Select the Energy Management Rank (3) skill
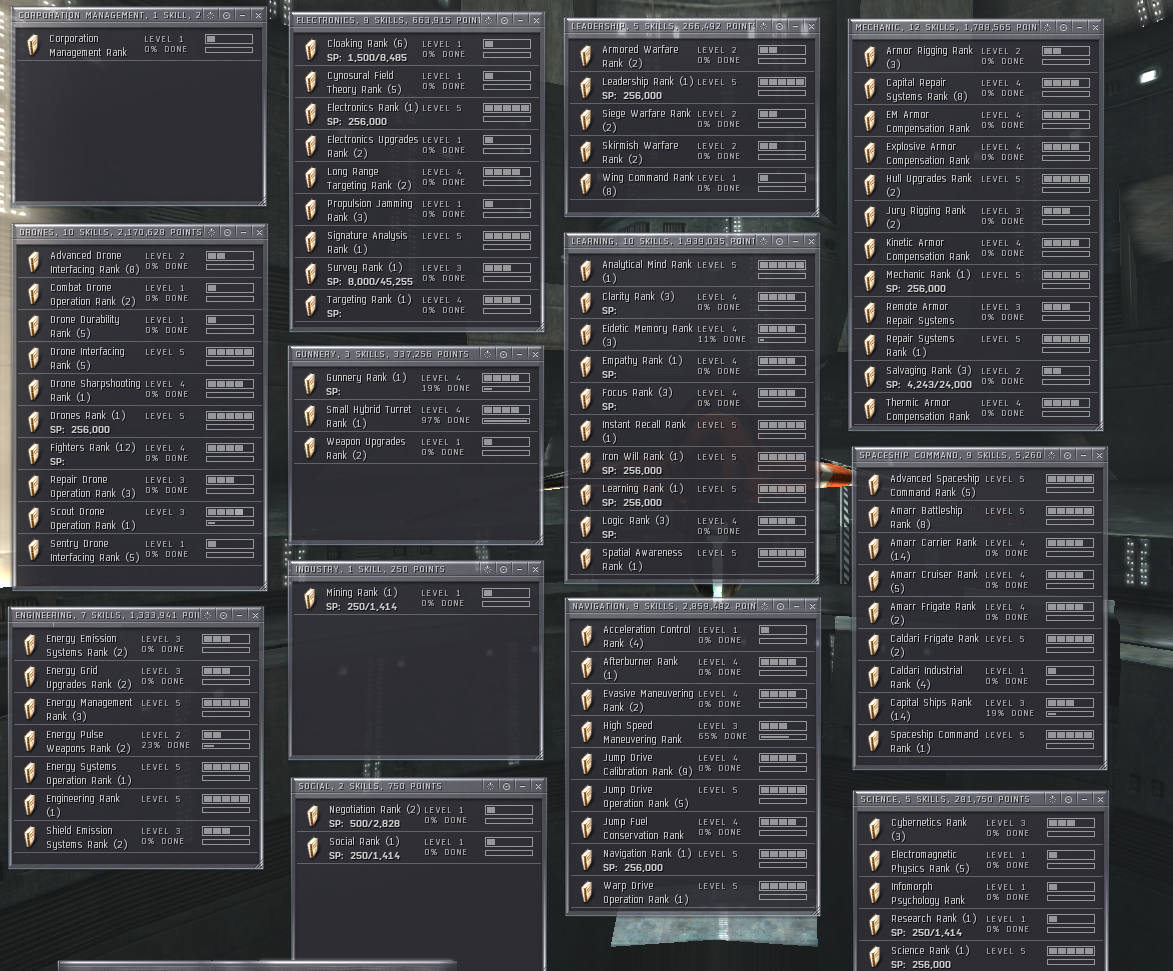Image resolution: width=1173 pixels, height=971 pixels. pyautogui.click(x=136, y=709)
